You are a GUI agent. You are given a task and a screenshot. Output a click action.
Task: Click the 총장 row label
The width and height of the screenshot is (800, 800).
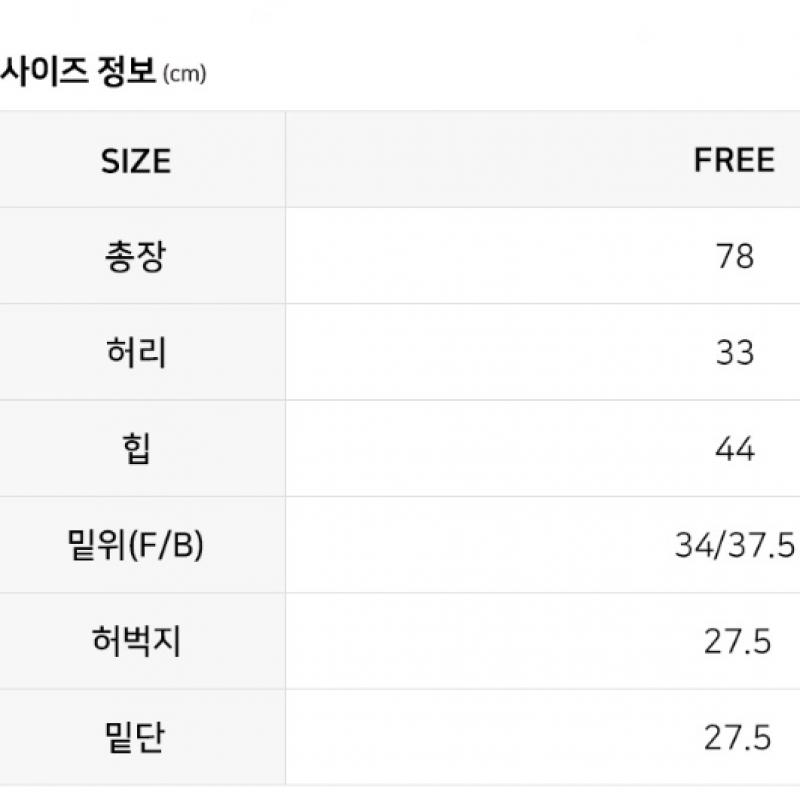point(136,256)
